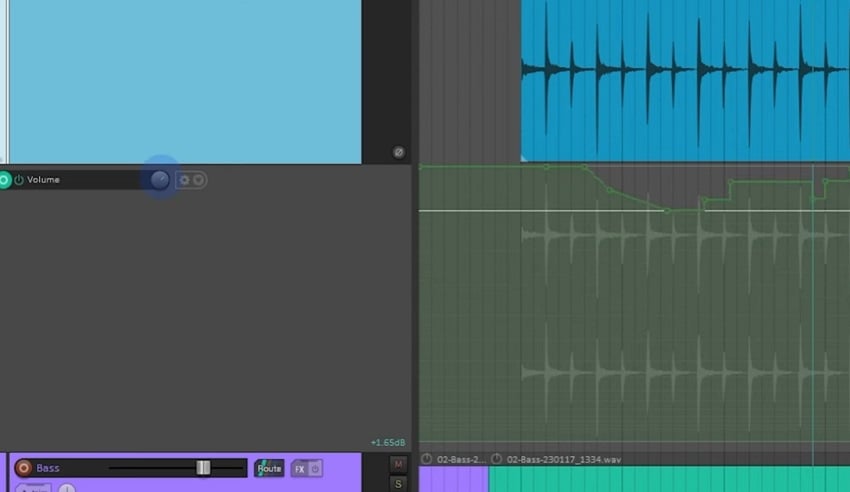This screenshot has height=492, width=850.
Task: Open the Volume envelope gear settings
Action: 184,180
